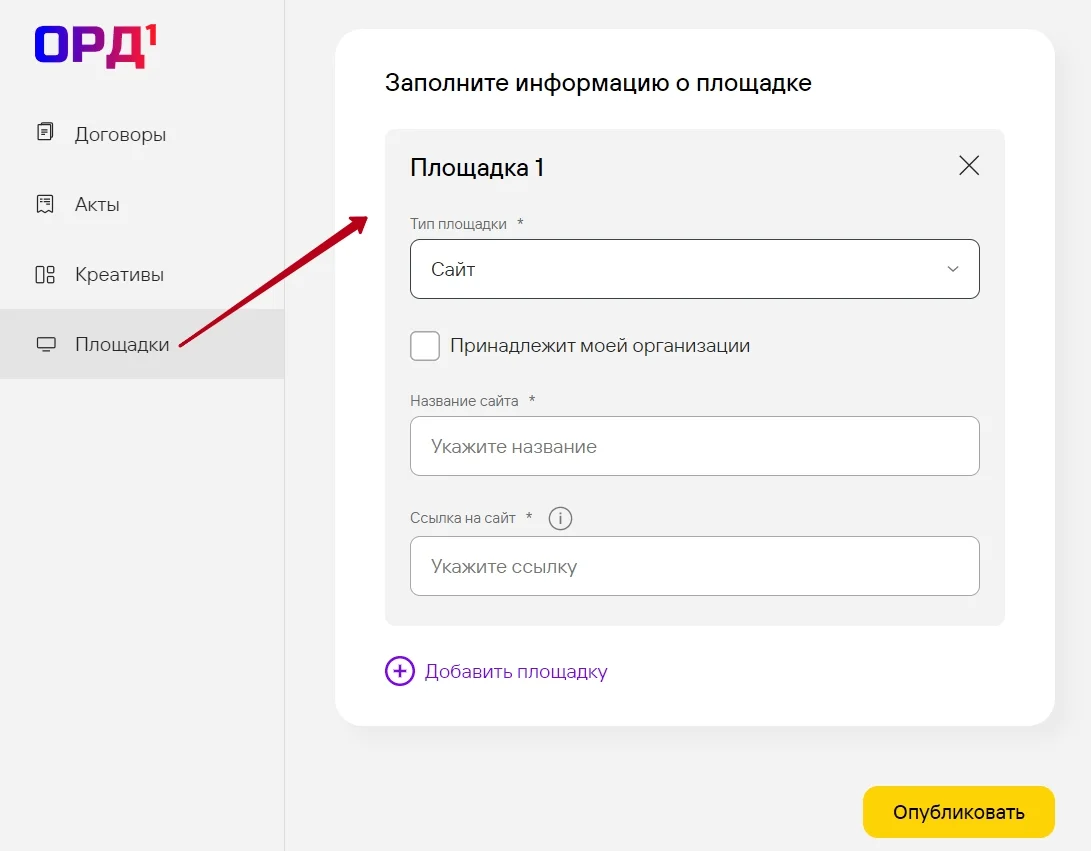Screen dimensions: 1091x851
Task: Click the chevron arrow in the Сайт field
Action: tap(952, 269)
